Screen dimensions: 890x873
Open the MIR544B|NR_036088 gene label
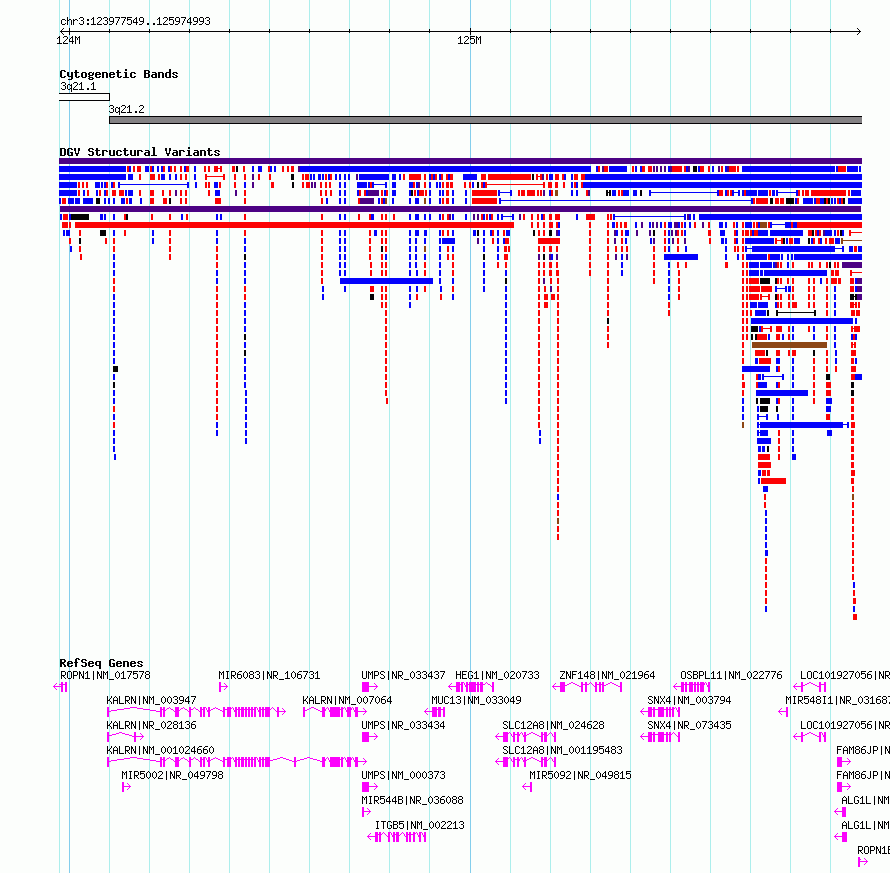coord(412,800)
